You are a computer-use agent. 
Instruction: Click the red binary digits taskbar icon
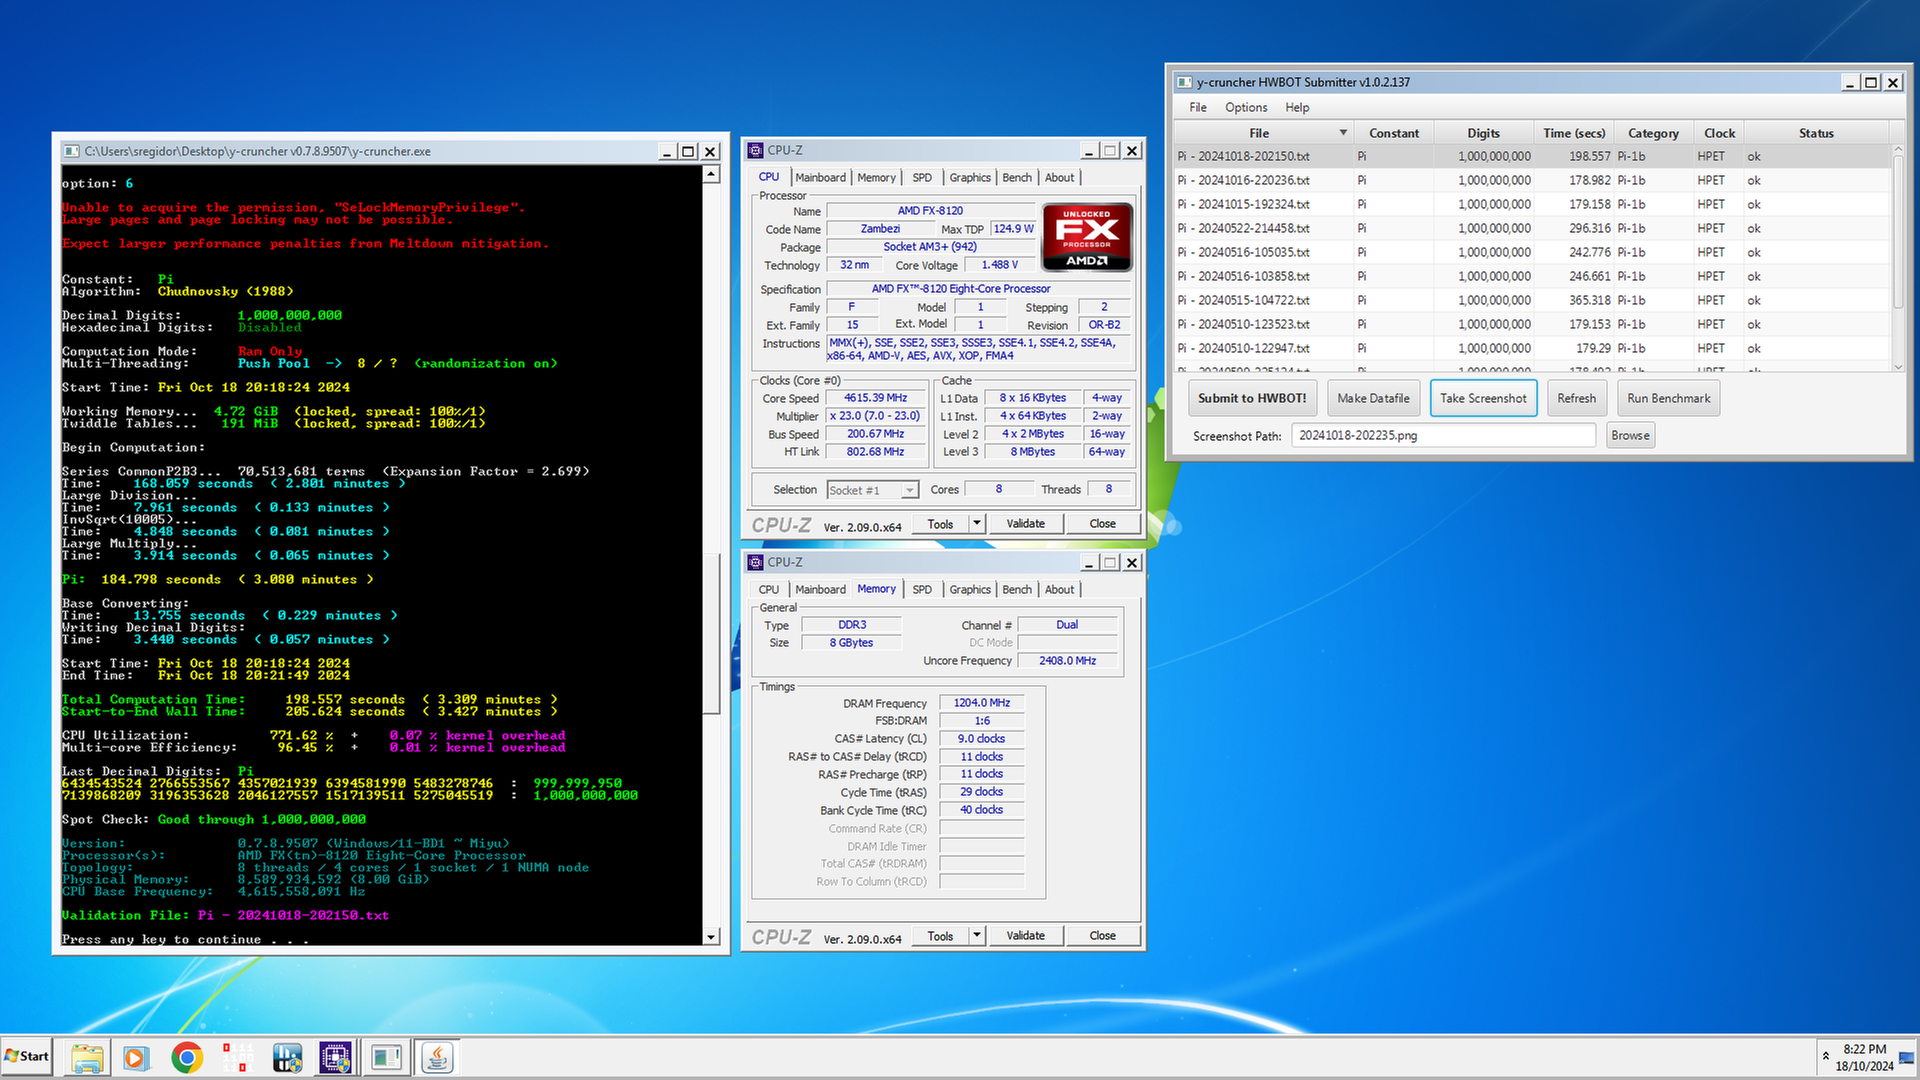coord(236,1057)
